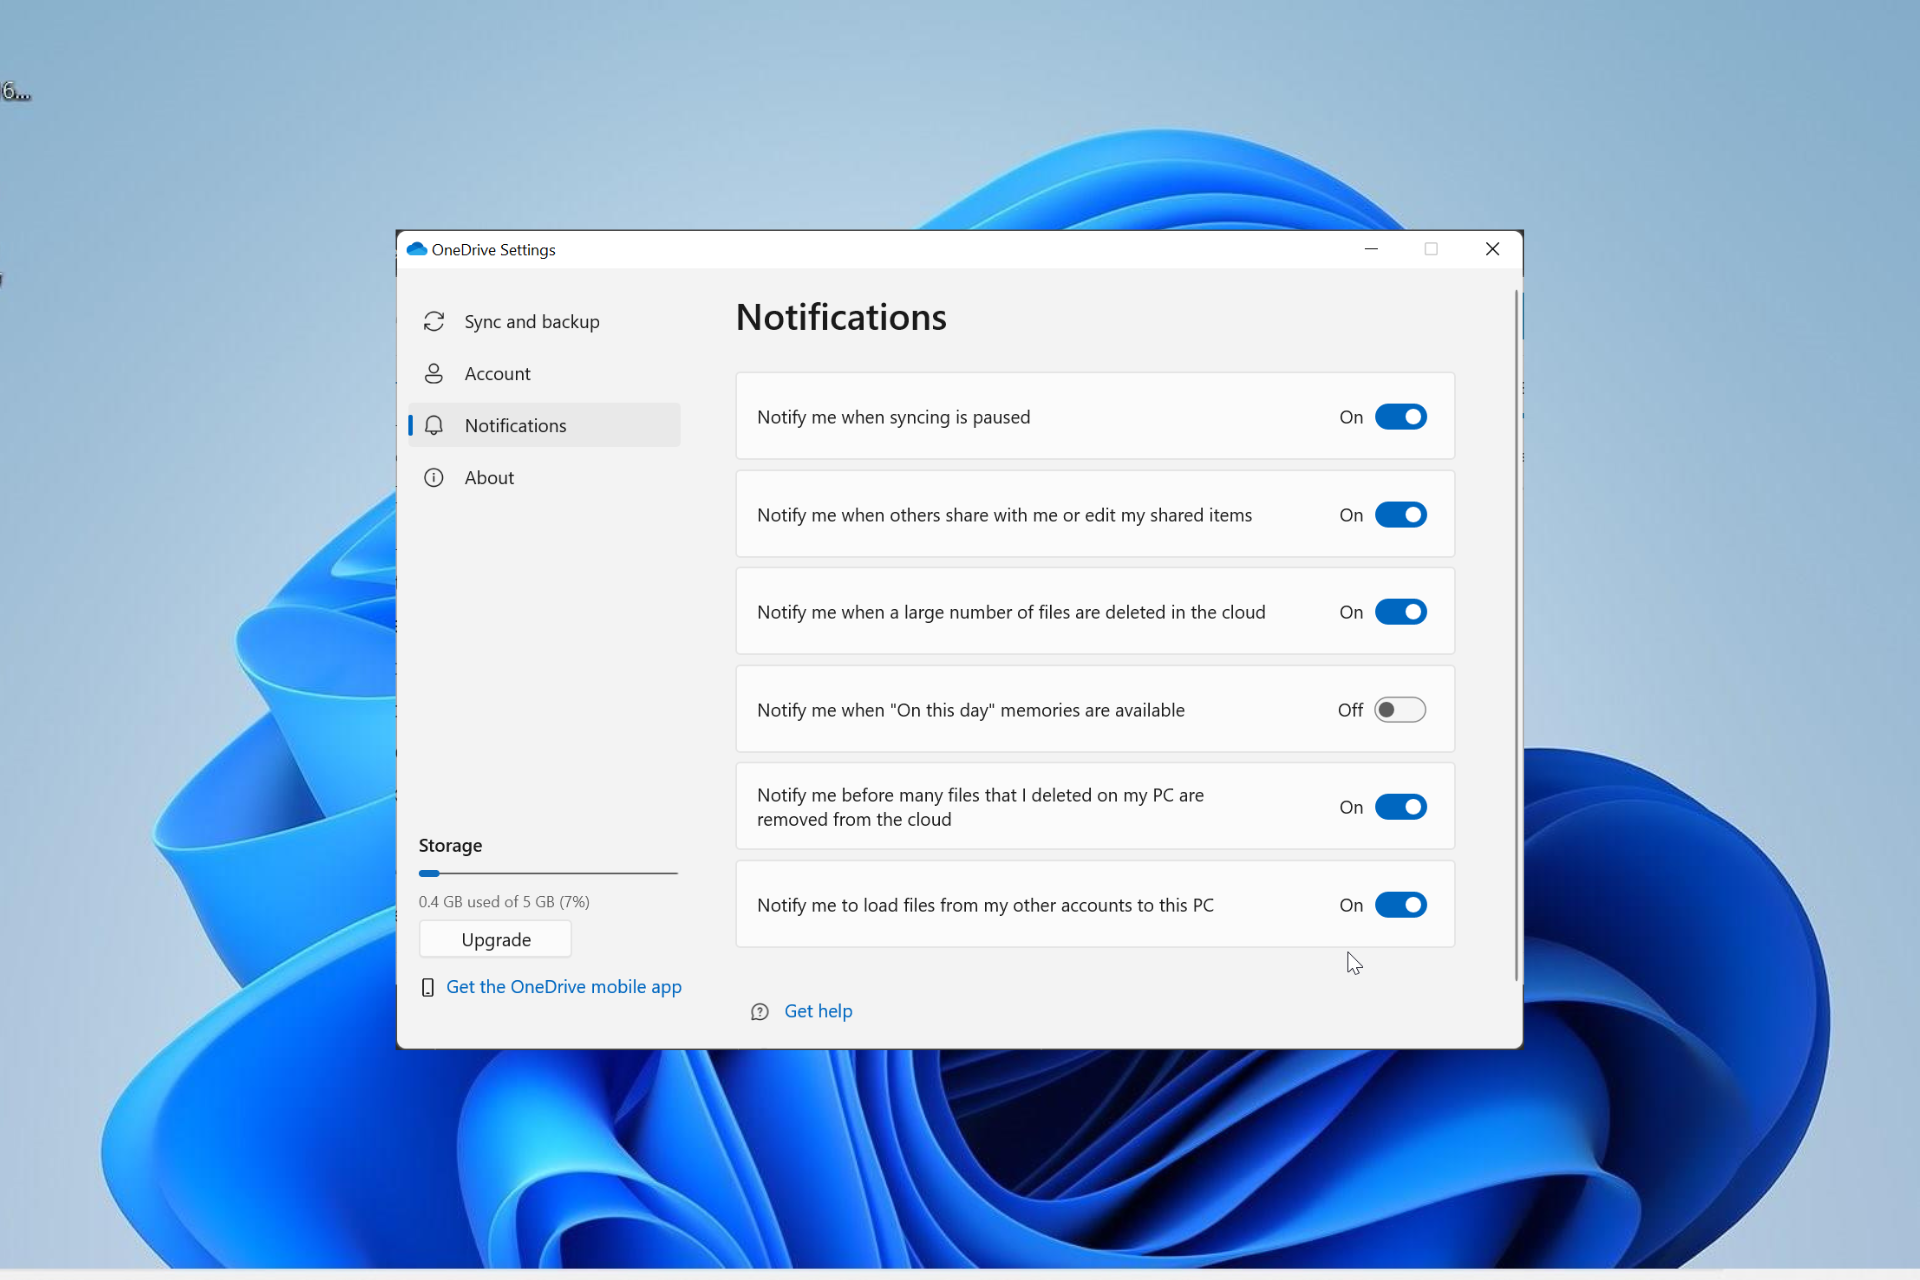Open the Sync and backup section

531,321
